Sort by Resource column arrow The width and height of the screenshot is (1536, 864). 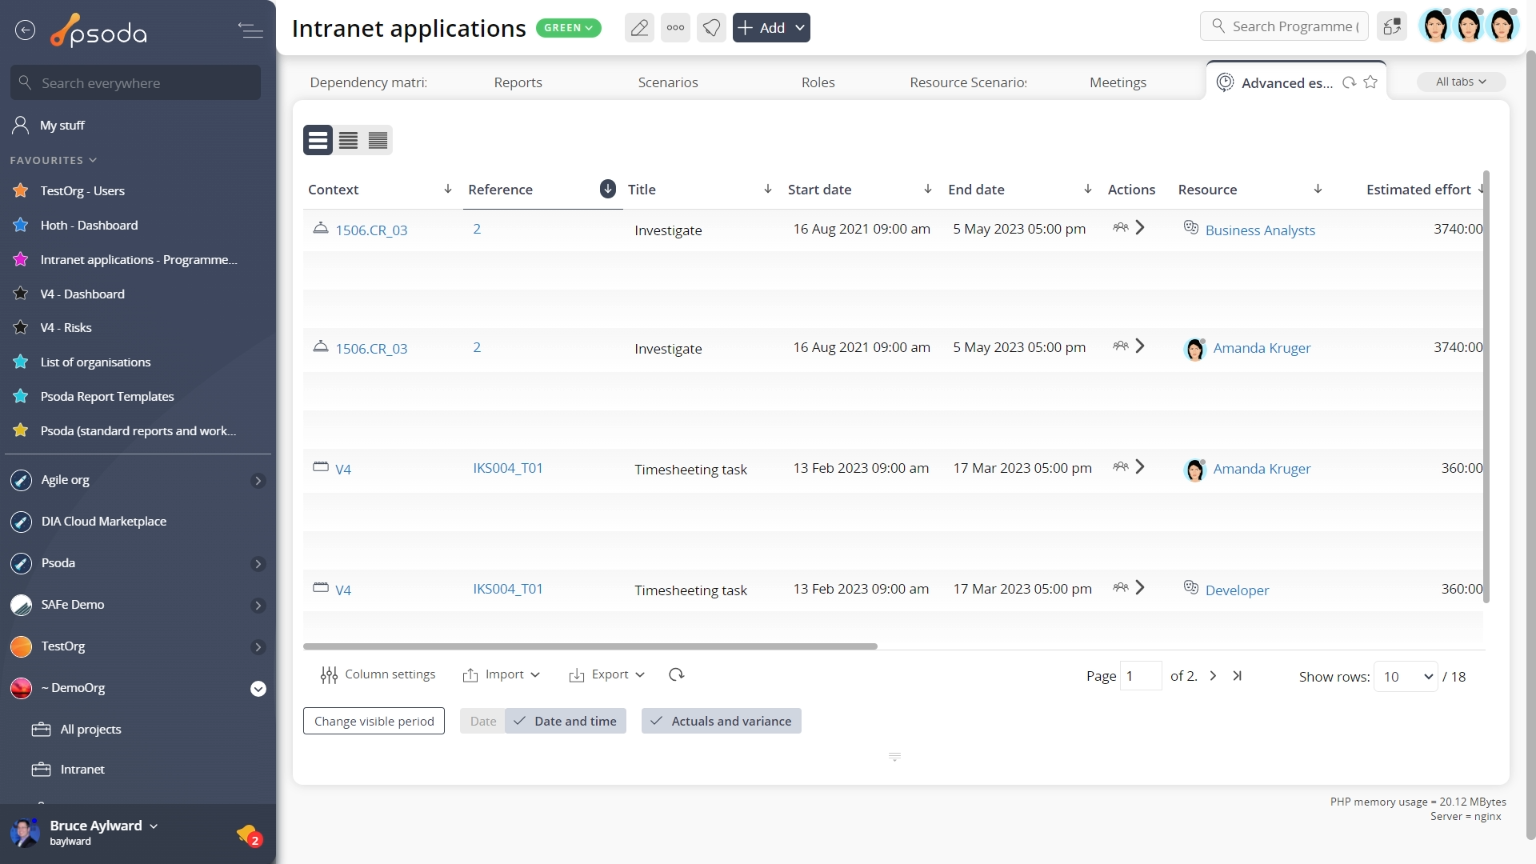pos(1318,189)
